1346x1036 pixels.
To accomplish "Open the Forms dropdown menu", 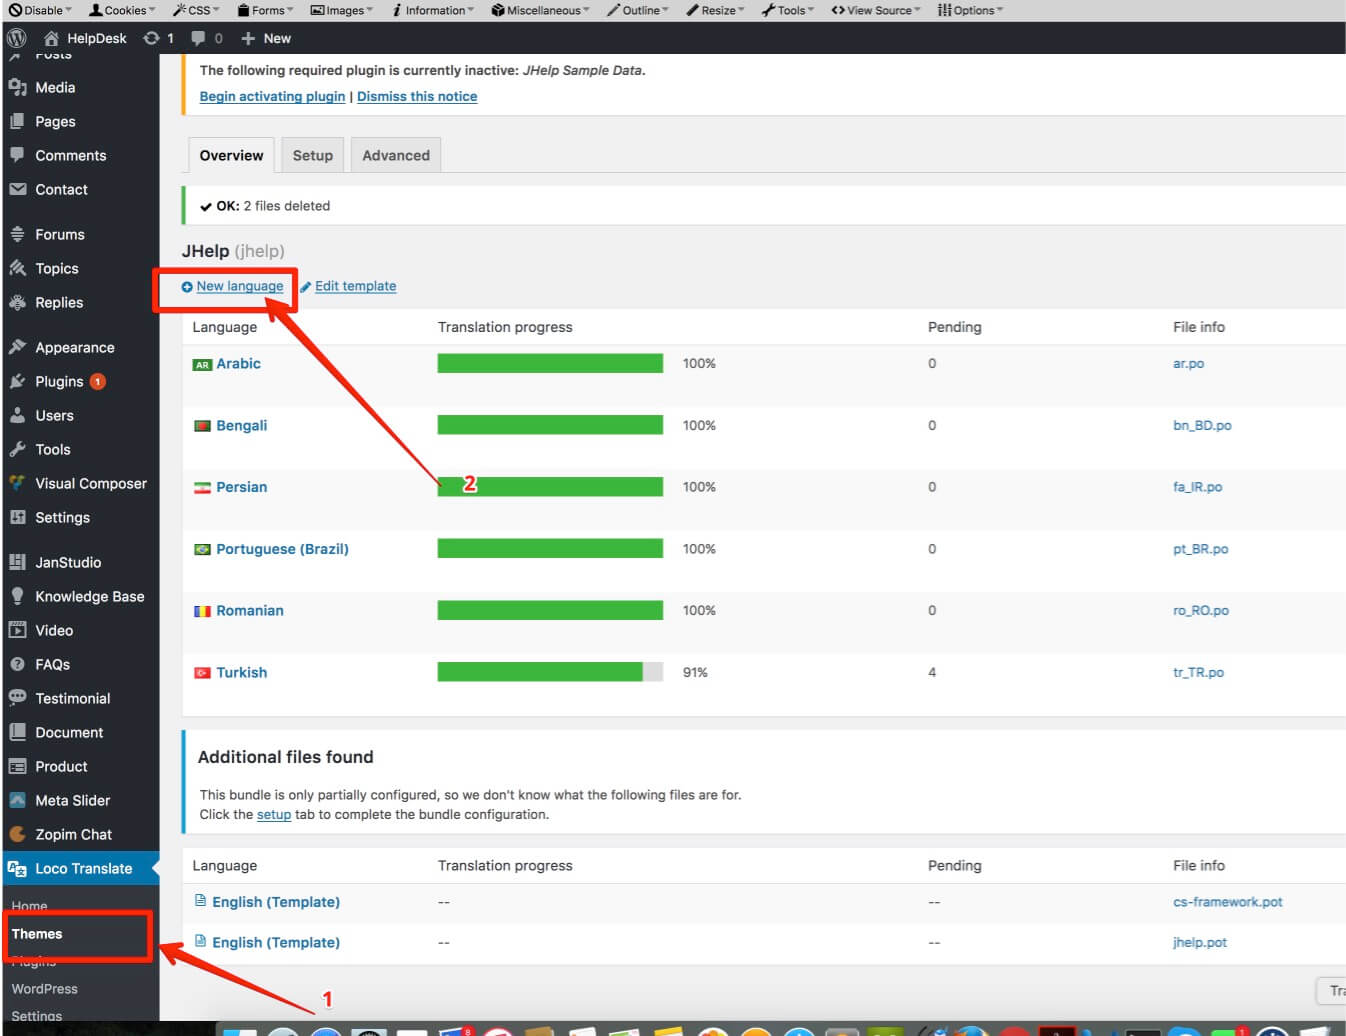I will point(265,10).
